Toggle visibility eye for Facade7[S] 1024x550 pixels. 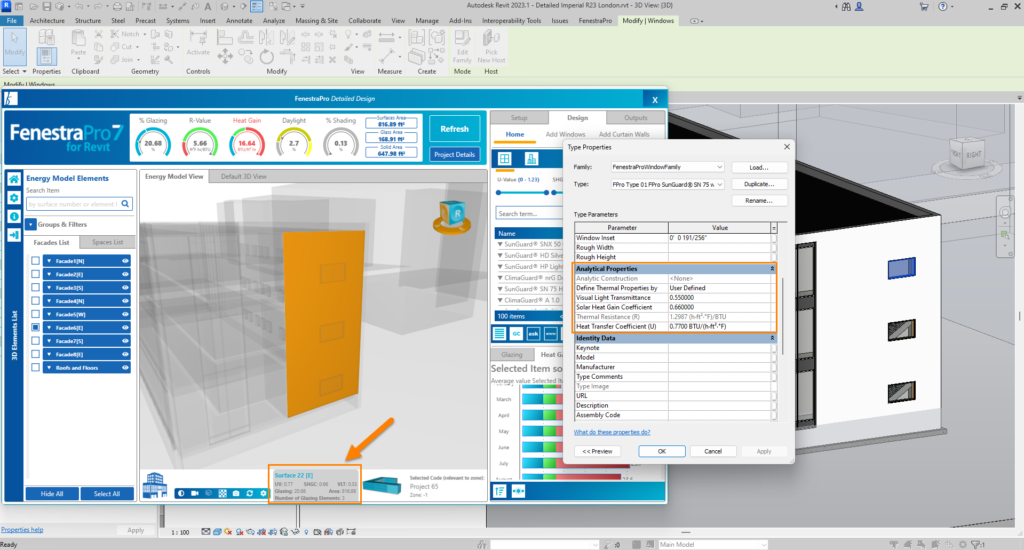(125, 341)
